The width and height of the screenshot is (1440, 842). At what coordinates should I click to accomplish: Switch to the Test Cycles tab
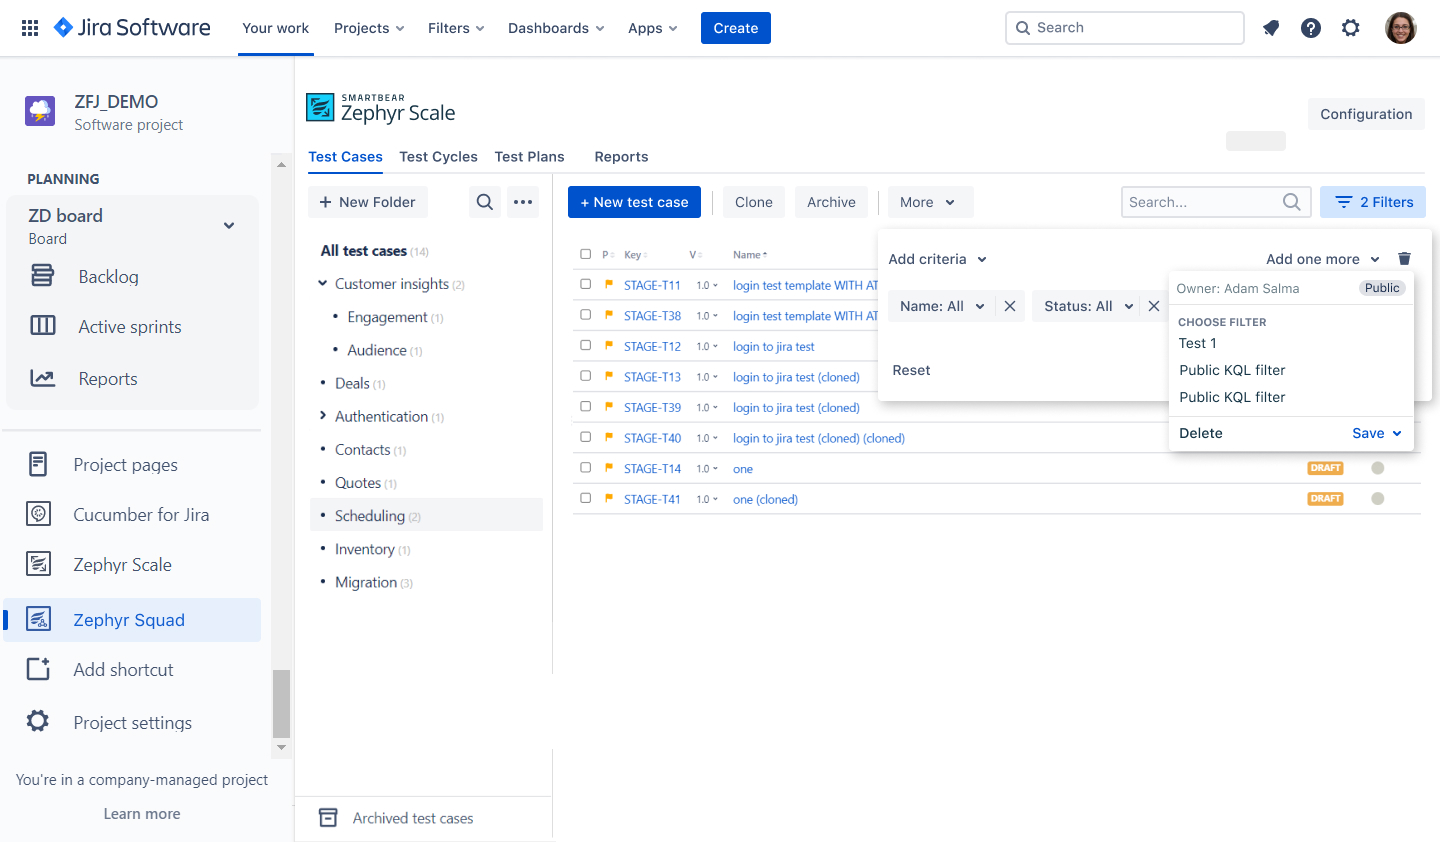(x=438, y=157)
